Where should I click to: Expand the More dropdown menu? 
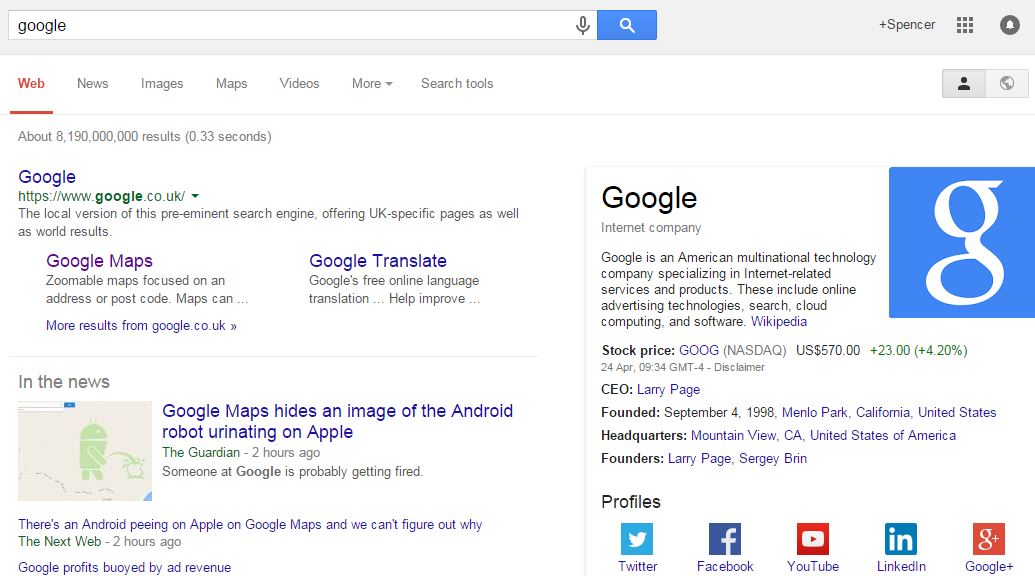tap(371, 84)
